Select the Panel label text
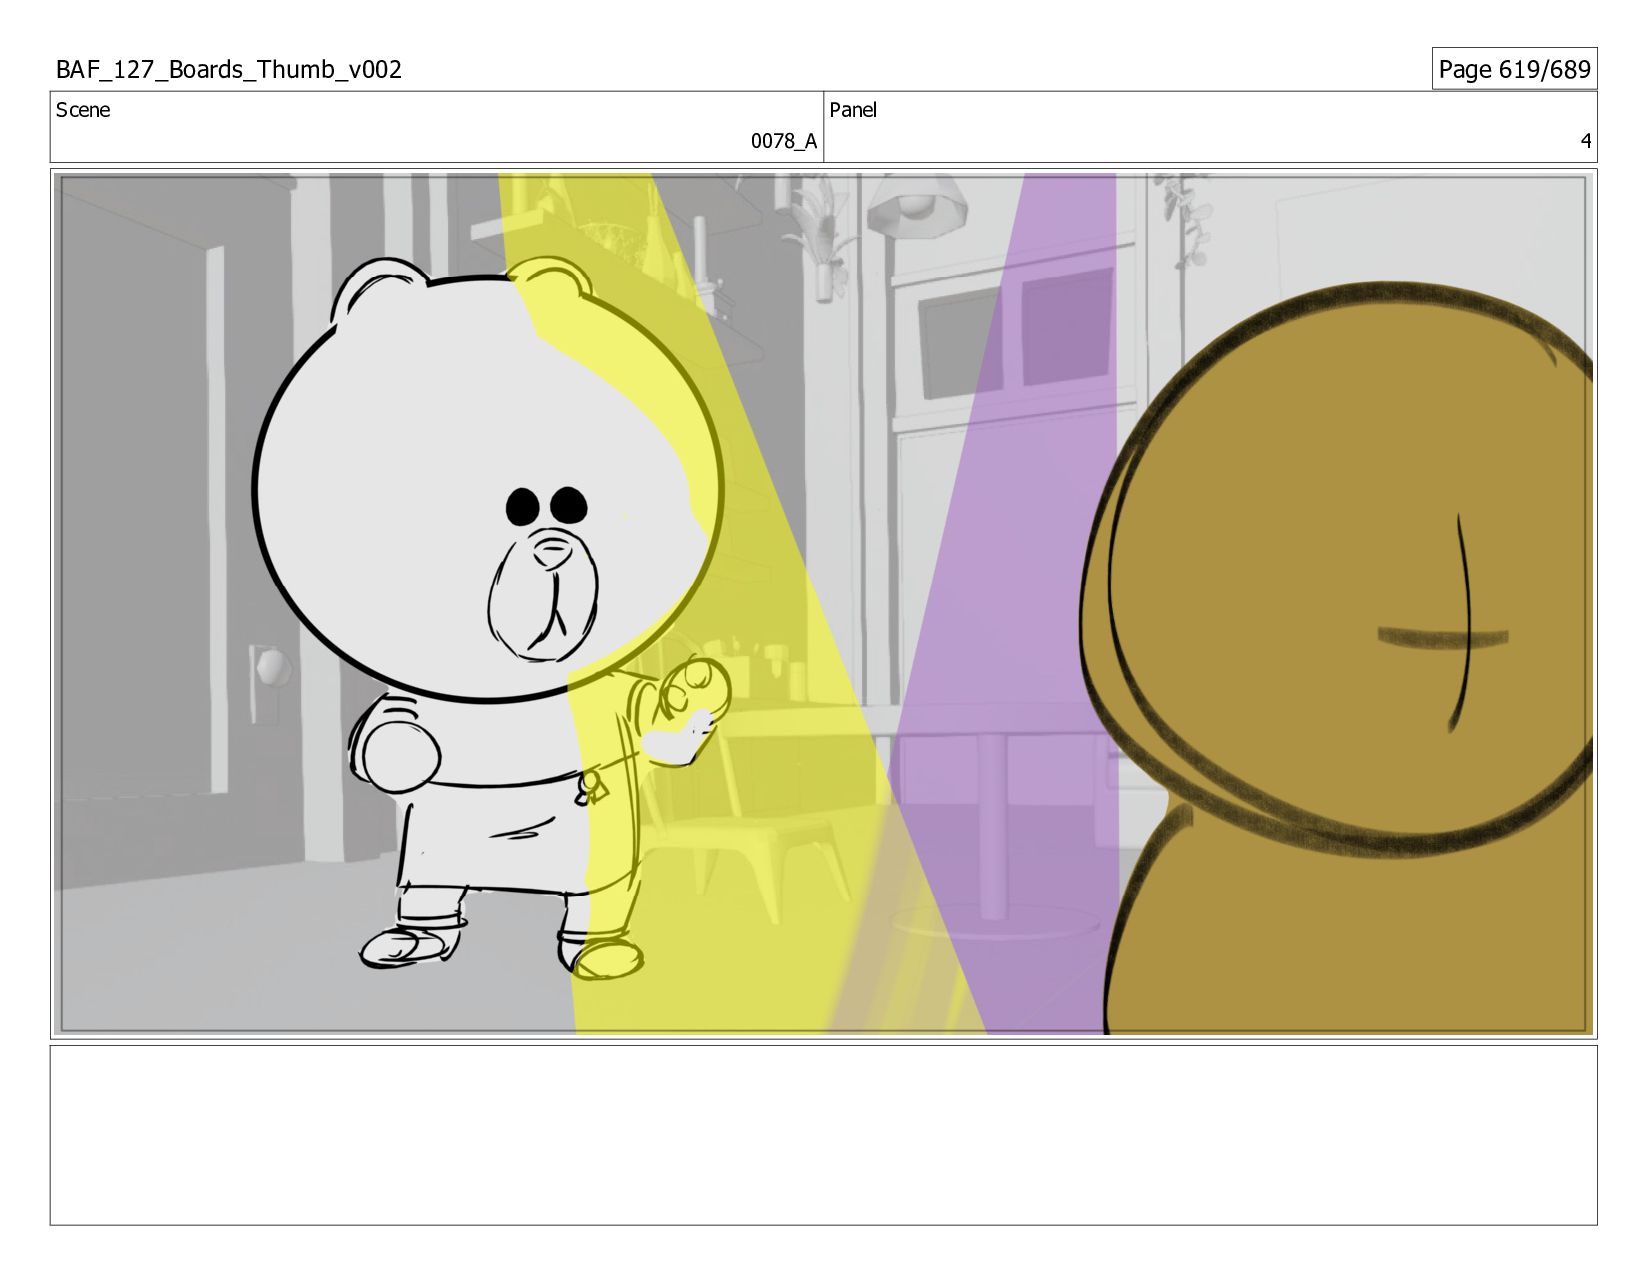 853,110
